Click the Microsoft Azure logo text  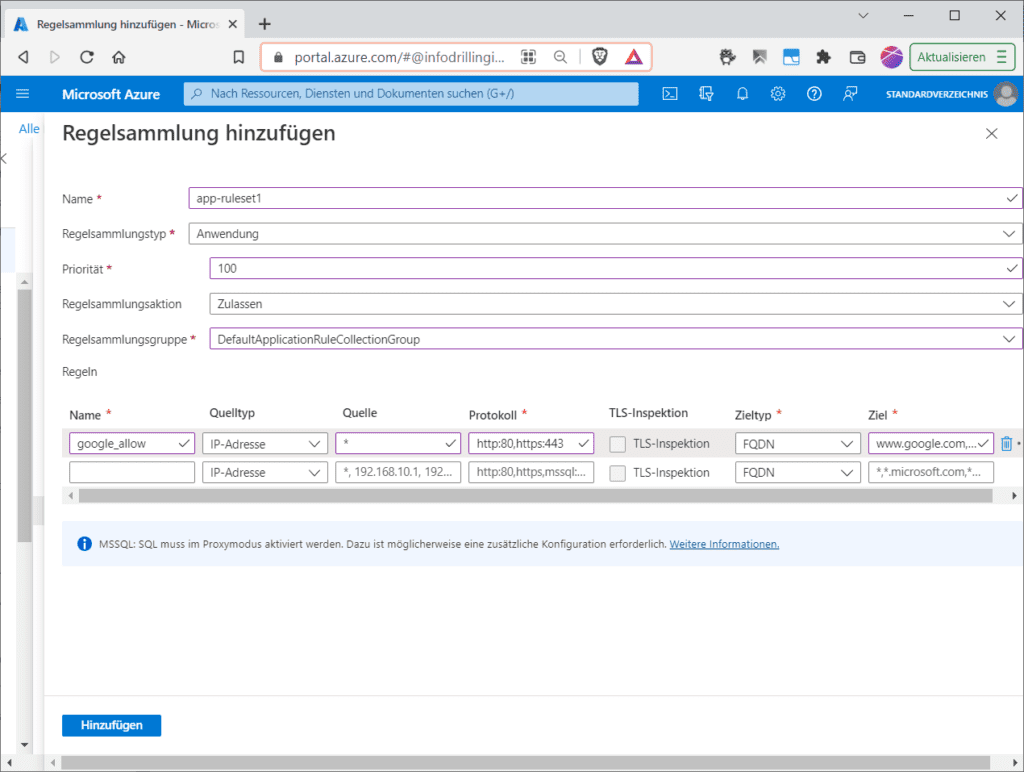point(111,94)
